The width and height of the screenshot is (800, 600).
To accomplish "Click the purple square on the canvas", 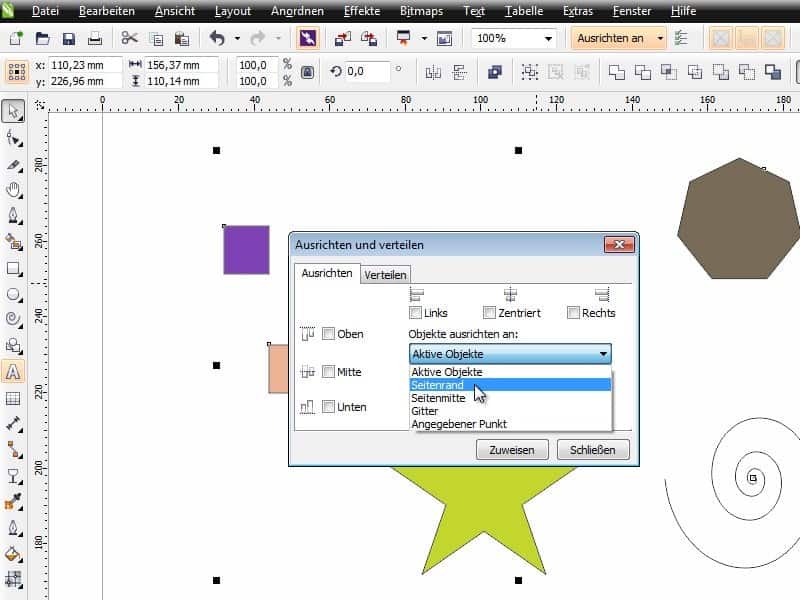I will (246, 249).
